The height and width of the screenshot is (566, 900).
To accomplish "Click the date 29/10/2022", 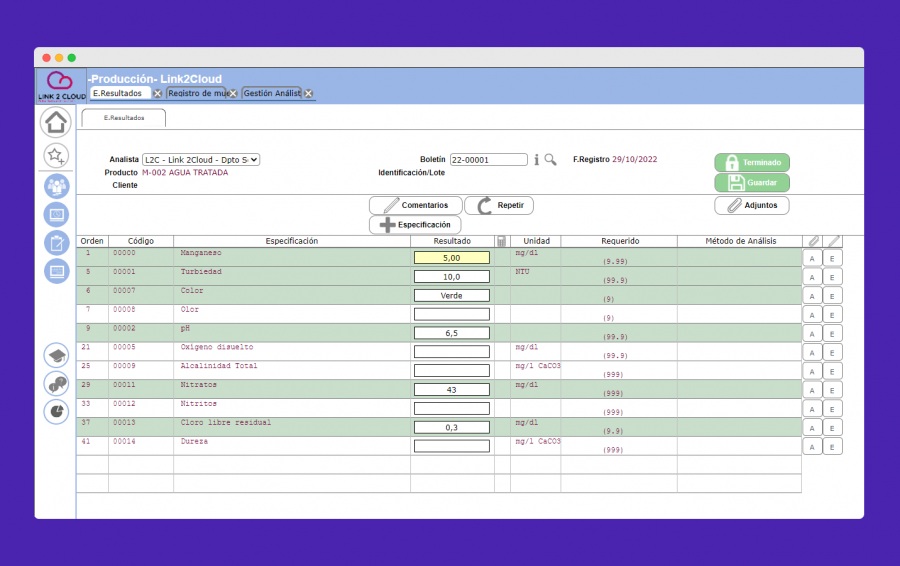I will (x=634, y=159).
